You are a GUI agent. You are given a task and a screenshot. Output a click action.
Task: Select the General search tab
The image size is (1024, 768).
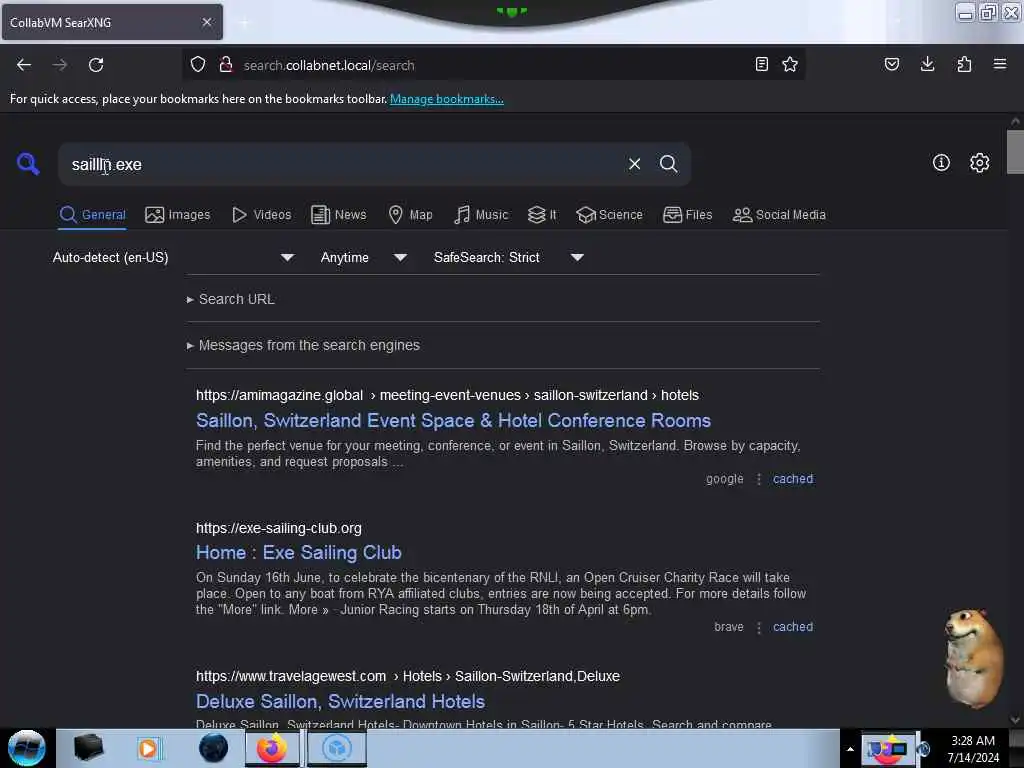[x=93, y=215]
